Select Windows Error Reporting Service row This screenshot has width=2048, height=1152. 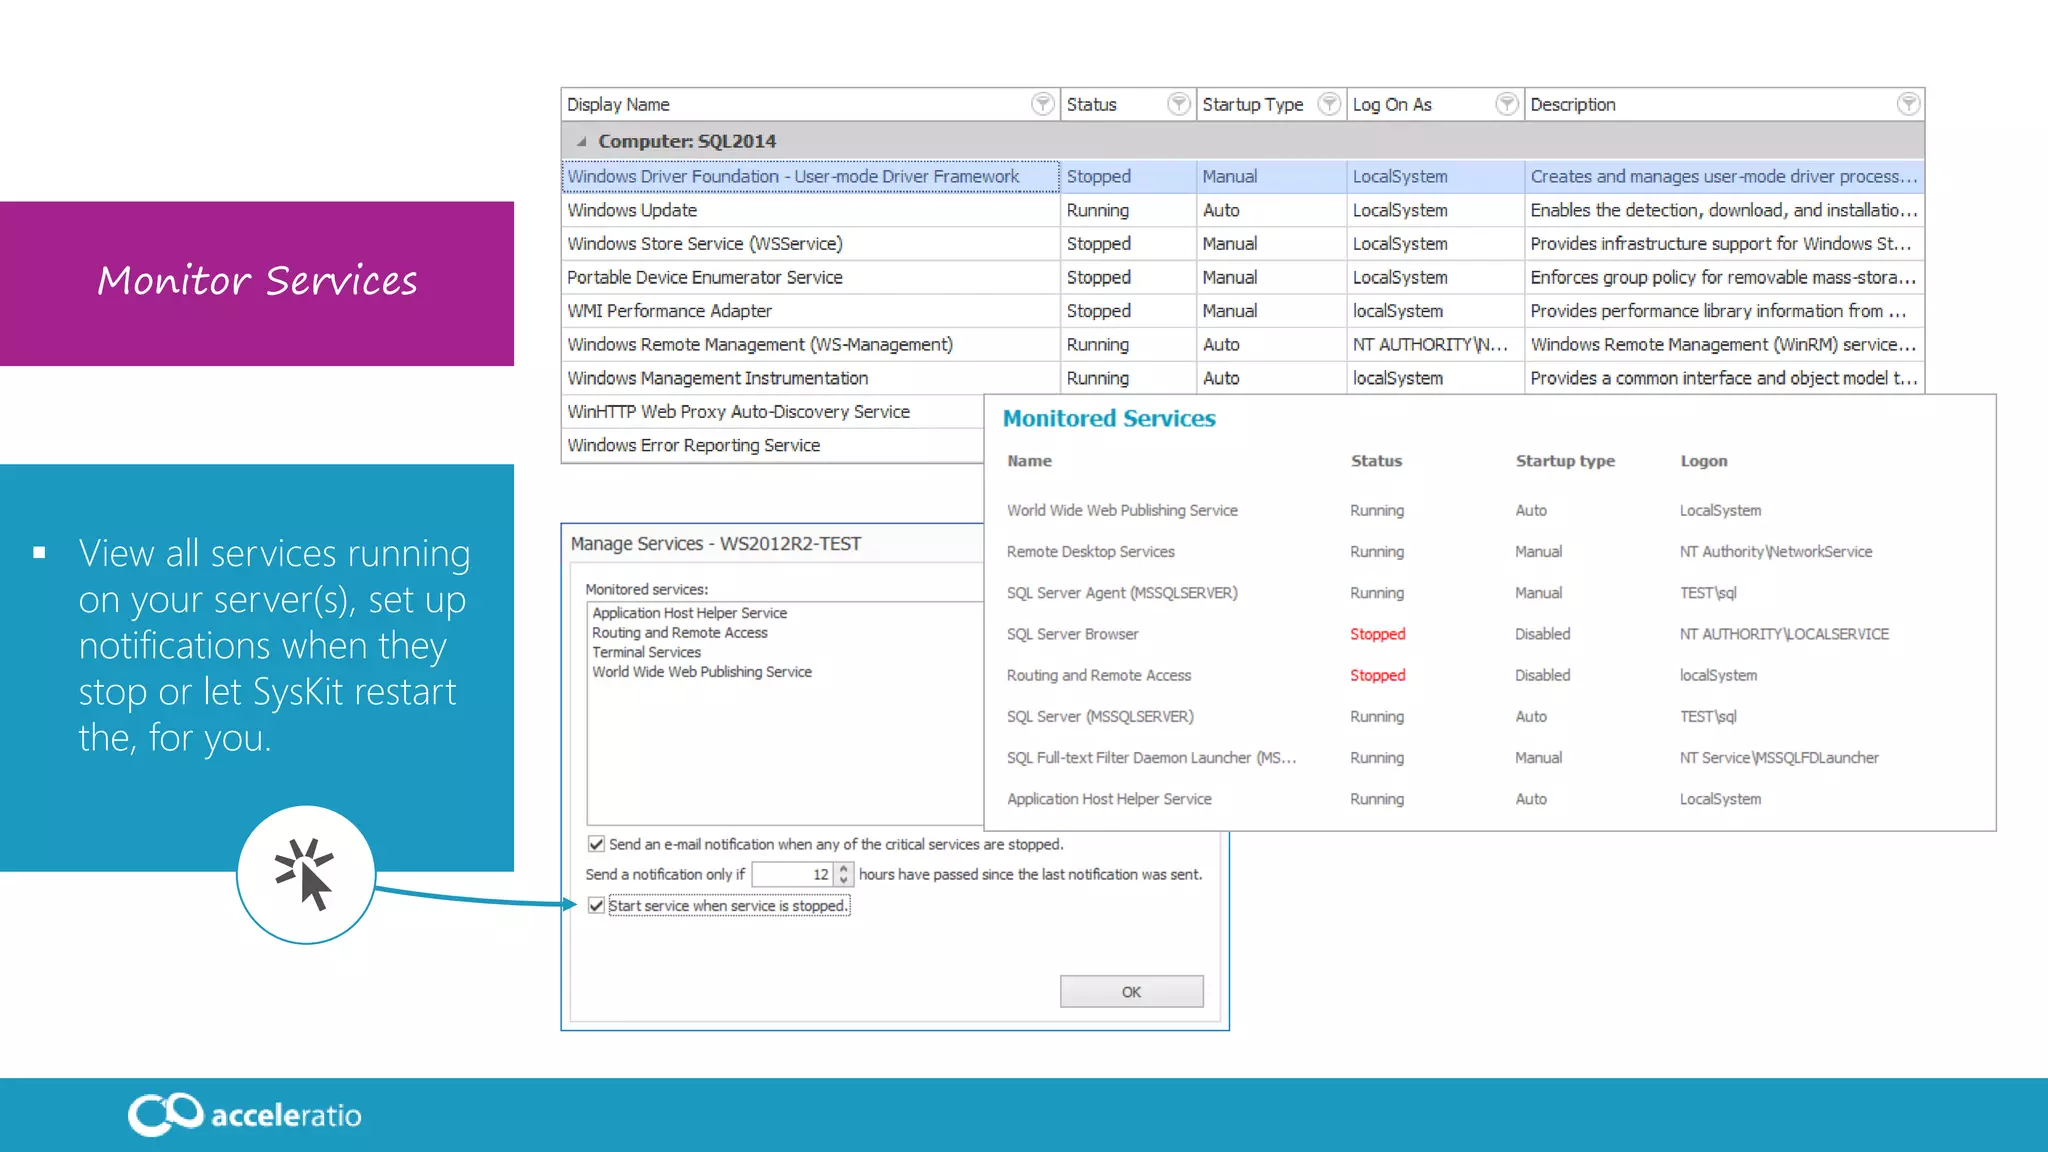pyautogui.click(x=773, y=445)
